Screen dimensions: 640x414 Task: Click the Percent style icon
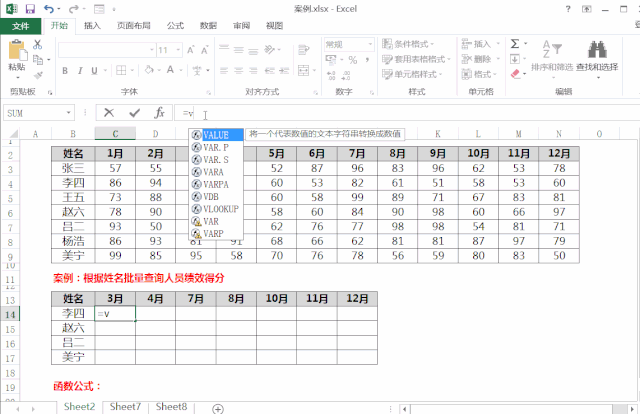[353, 60]
